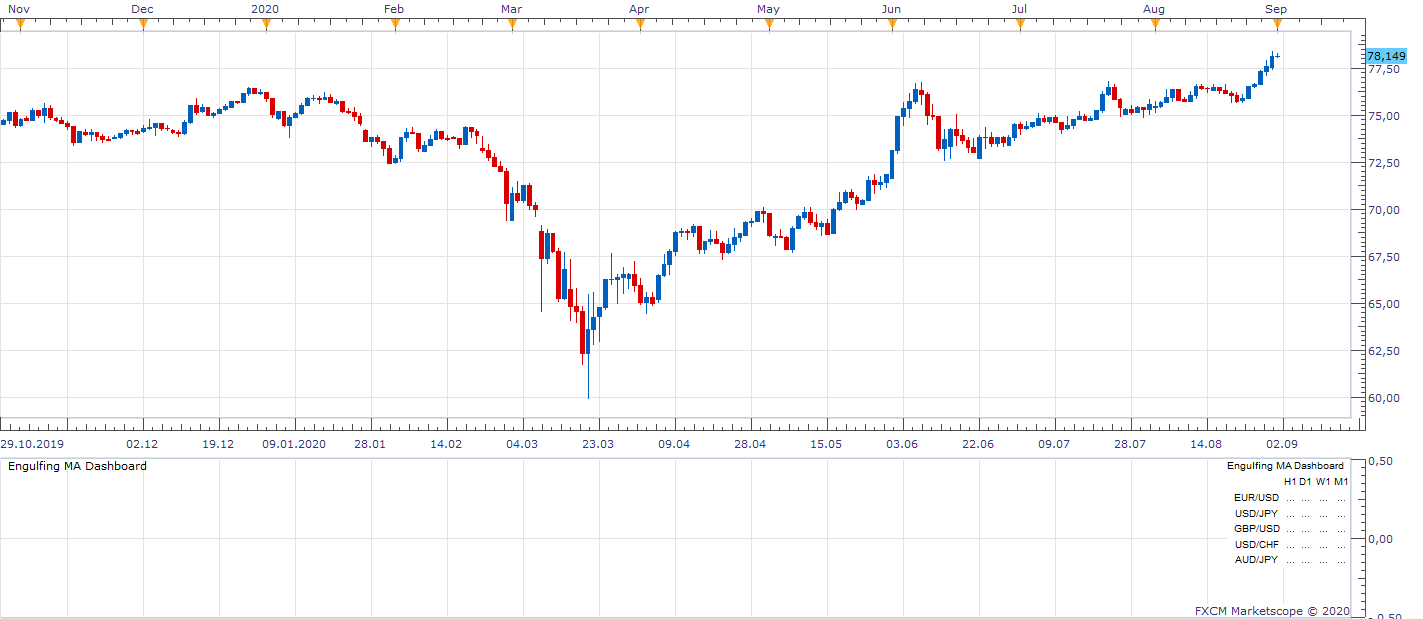The width and height of the screenshot is (1423, 619).
Task: Click the orange marker under Aug
Action: [x=1155, y=25]
